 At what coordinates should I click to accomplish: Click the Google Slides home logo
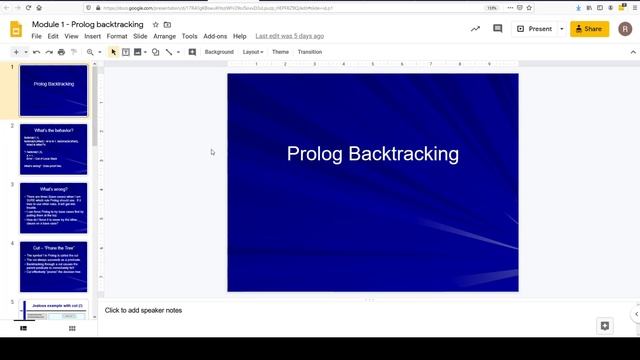16,29
